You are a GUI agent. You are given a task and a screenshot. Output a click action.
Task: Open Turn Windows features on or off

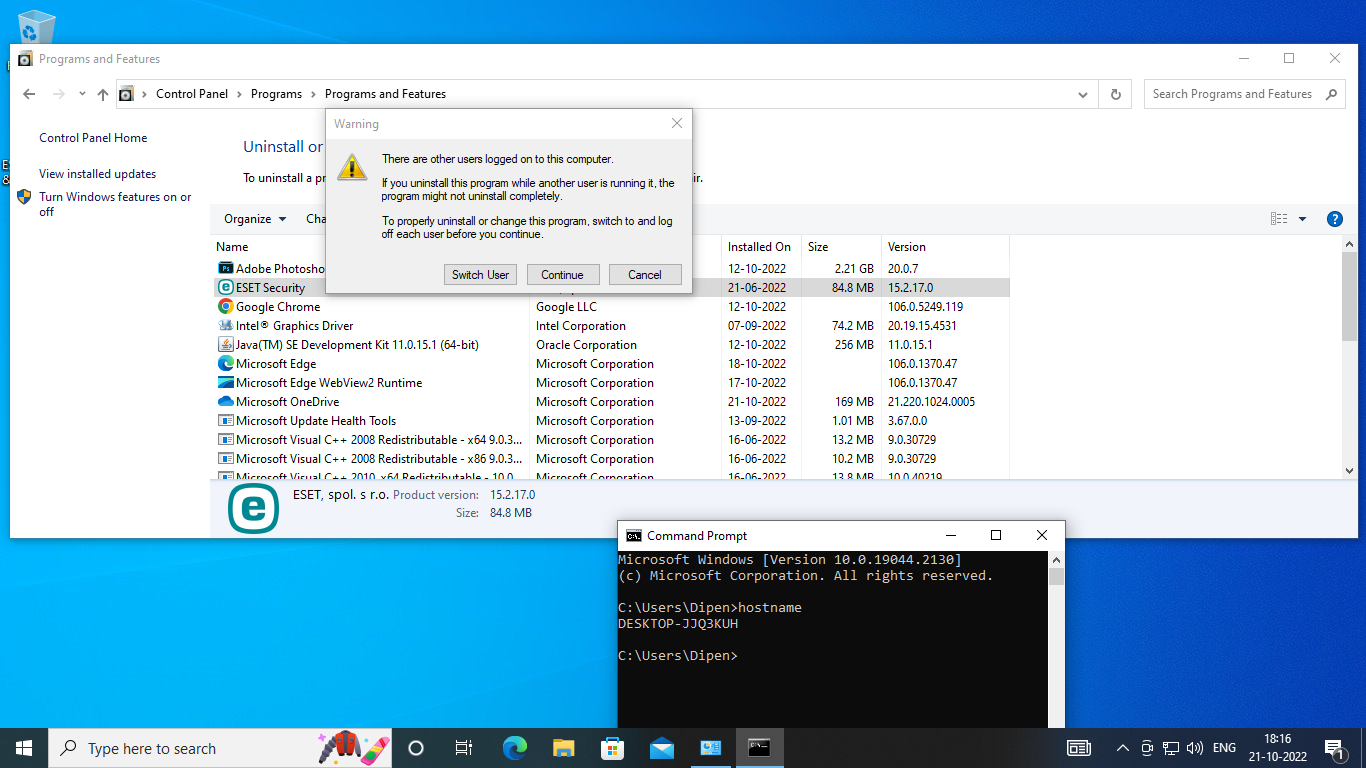115,204
